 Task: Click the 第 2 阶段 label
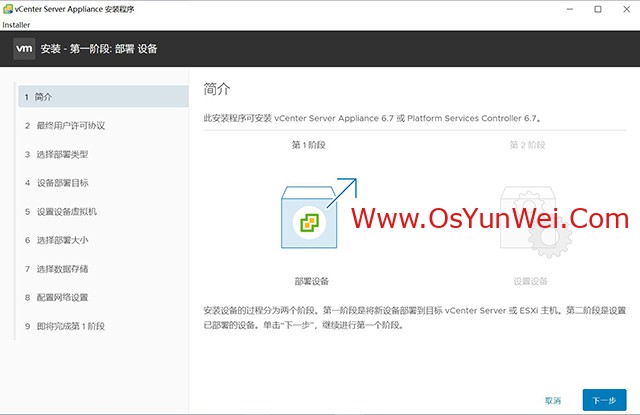pos(527,145)
